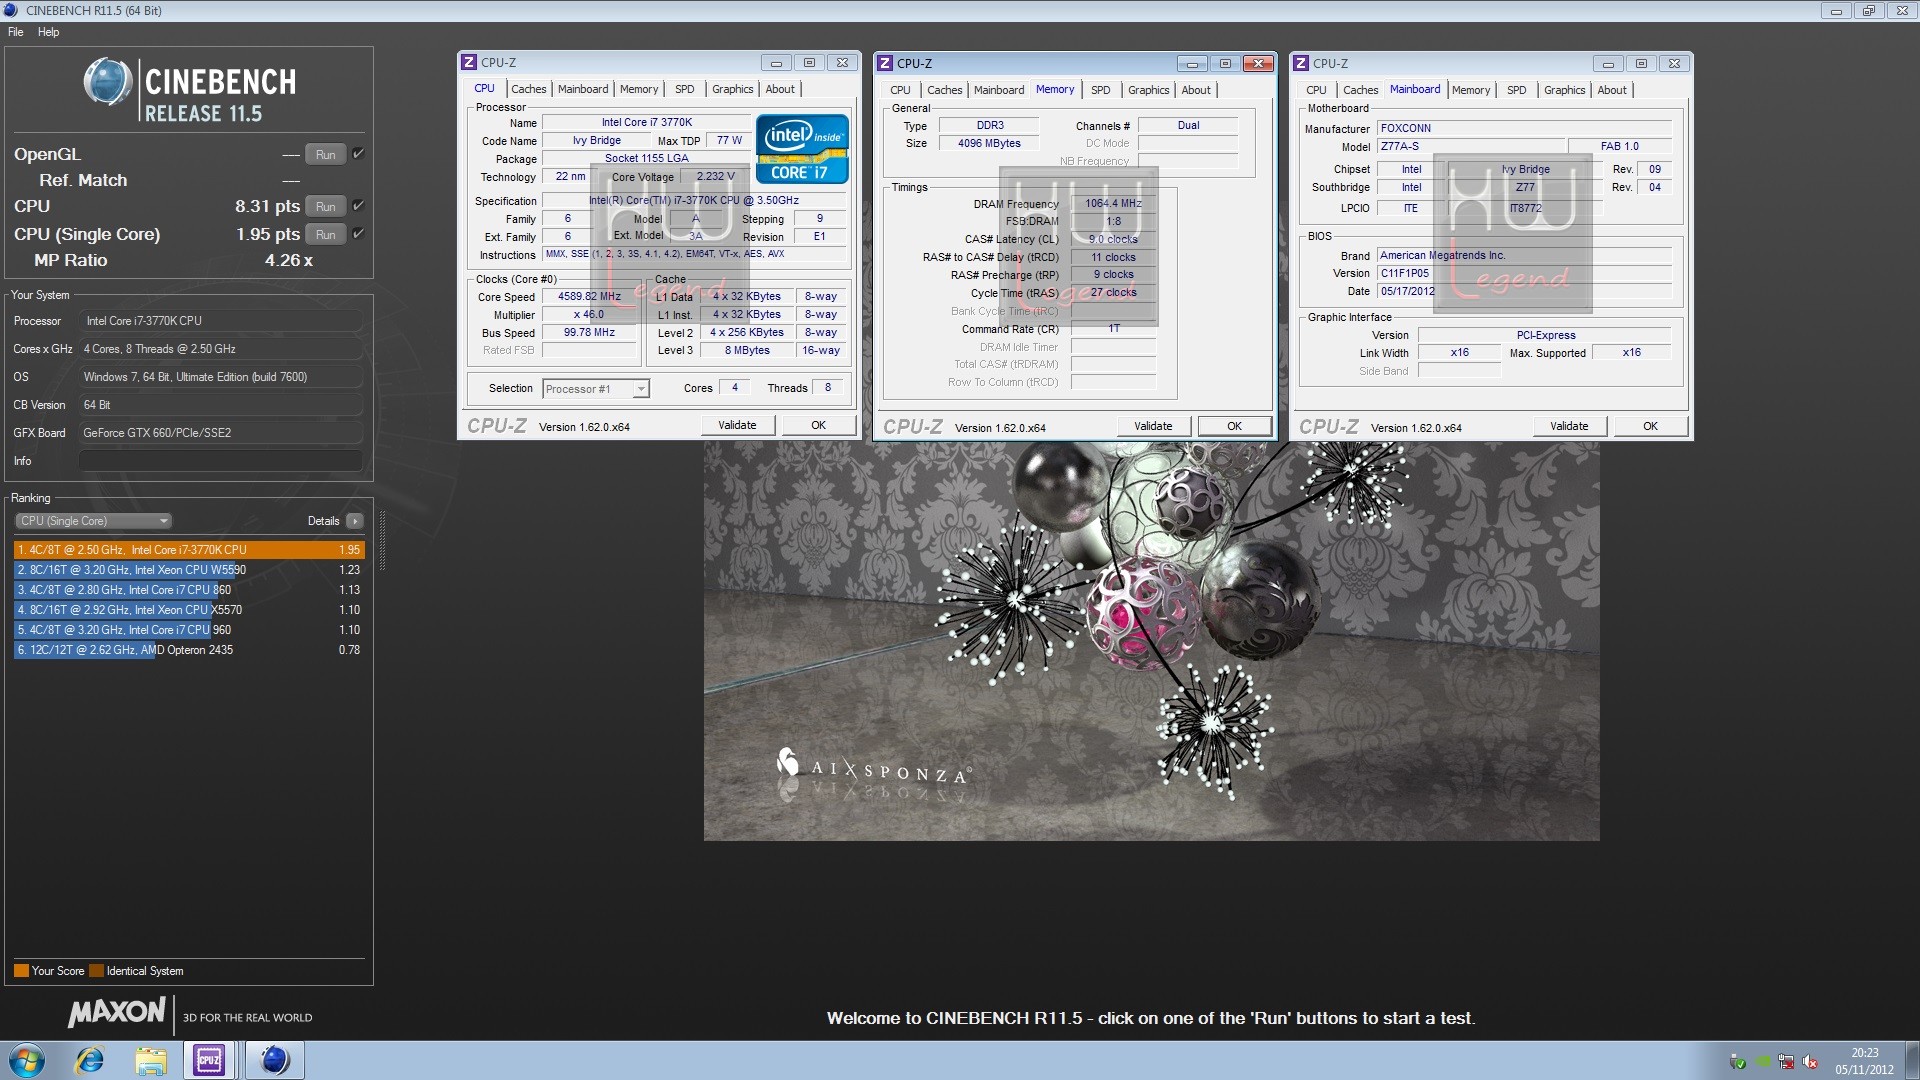1920x1080 pixels.
Task: Select ranking row Intel Xeon CPU X5570
Action: point(189,610)
